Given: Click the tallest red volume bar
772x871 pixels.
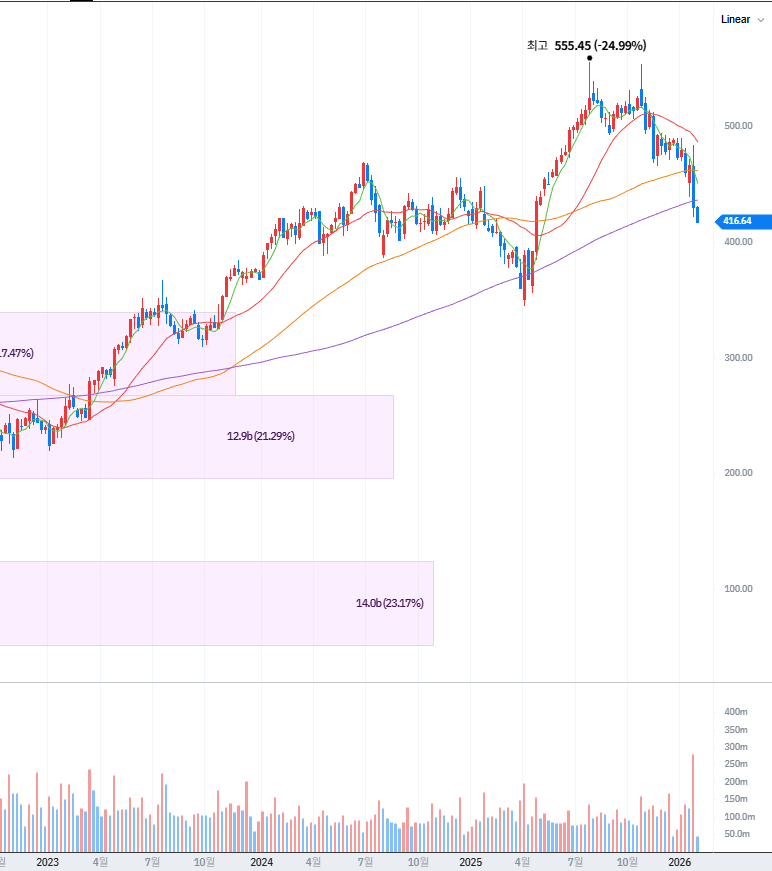Looking at the screenshot, I should point(692,800).
